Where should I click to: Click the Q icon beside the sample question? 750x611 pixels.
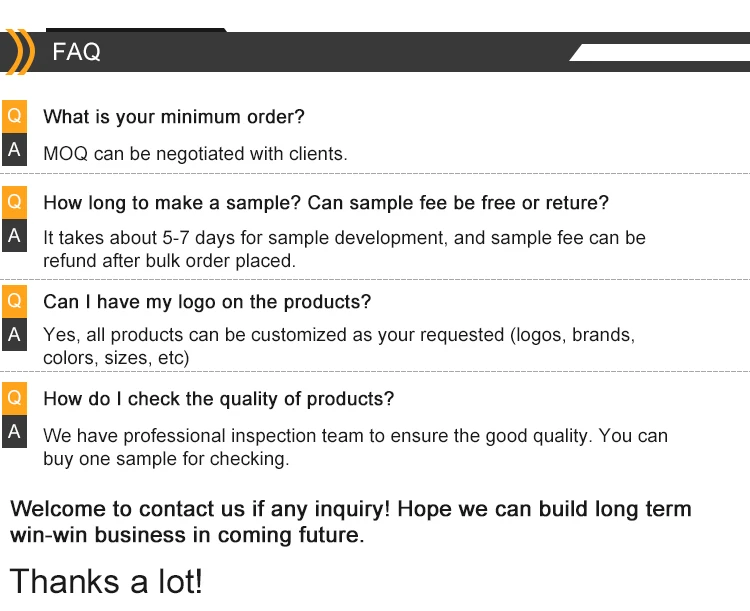14,202
